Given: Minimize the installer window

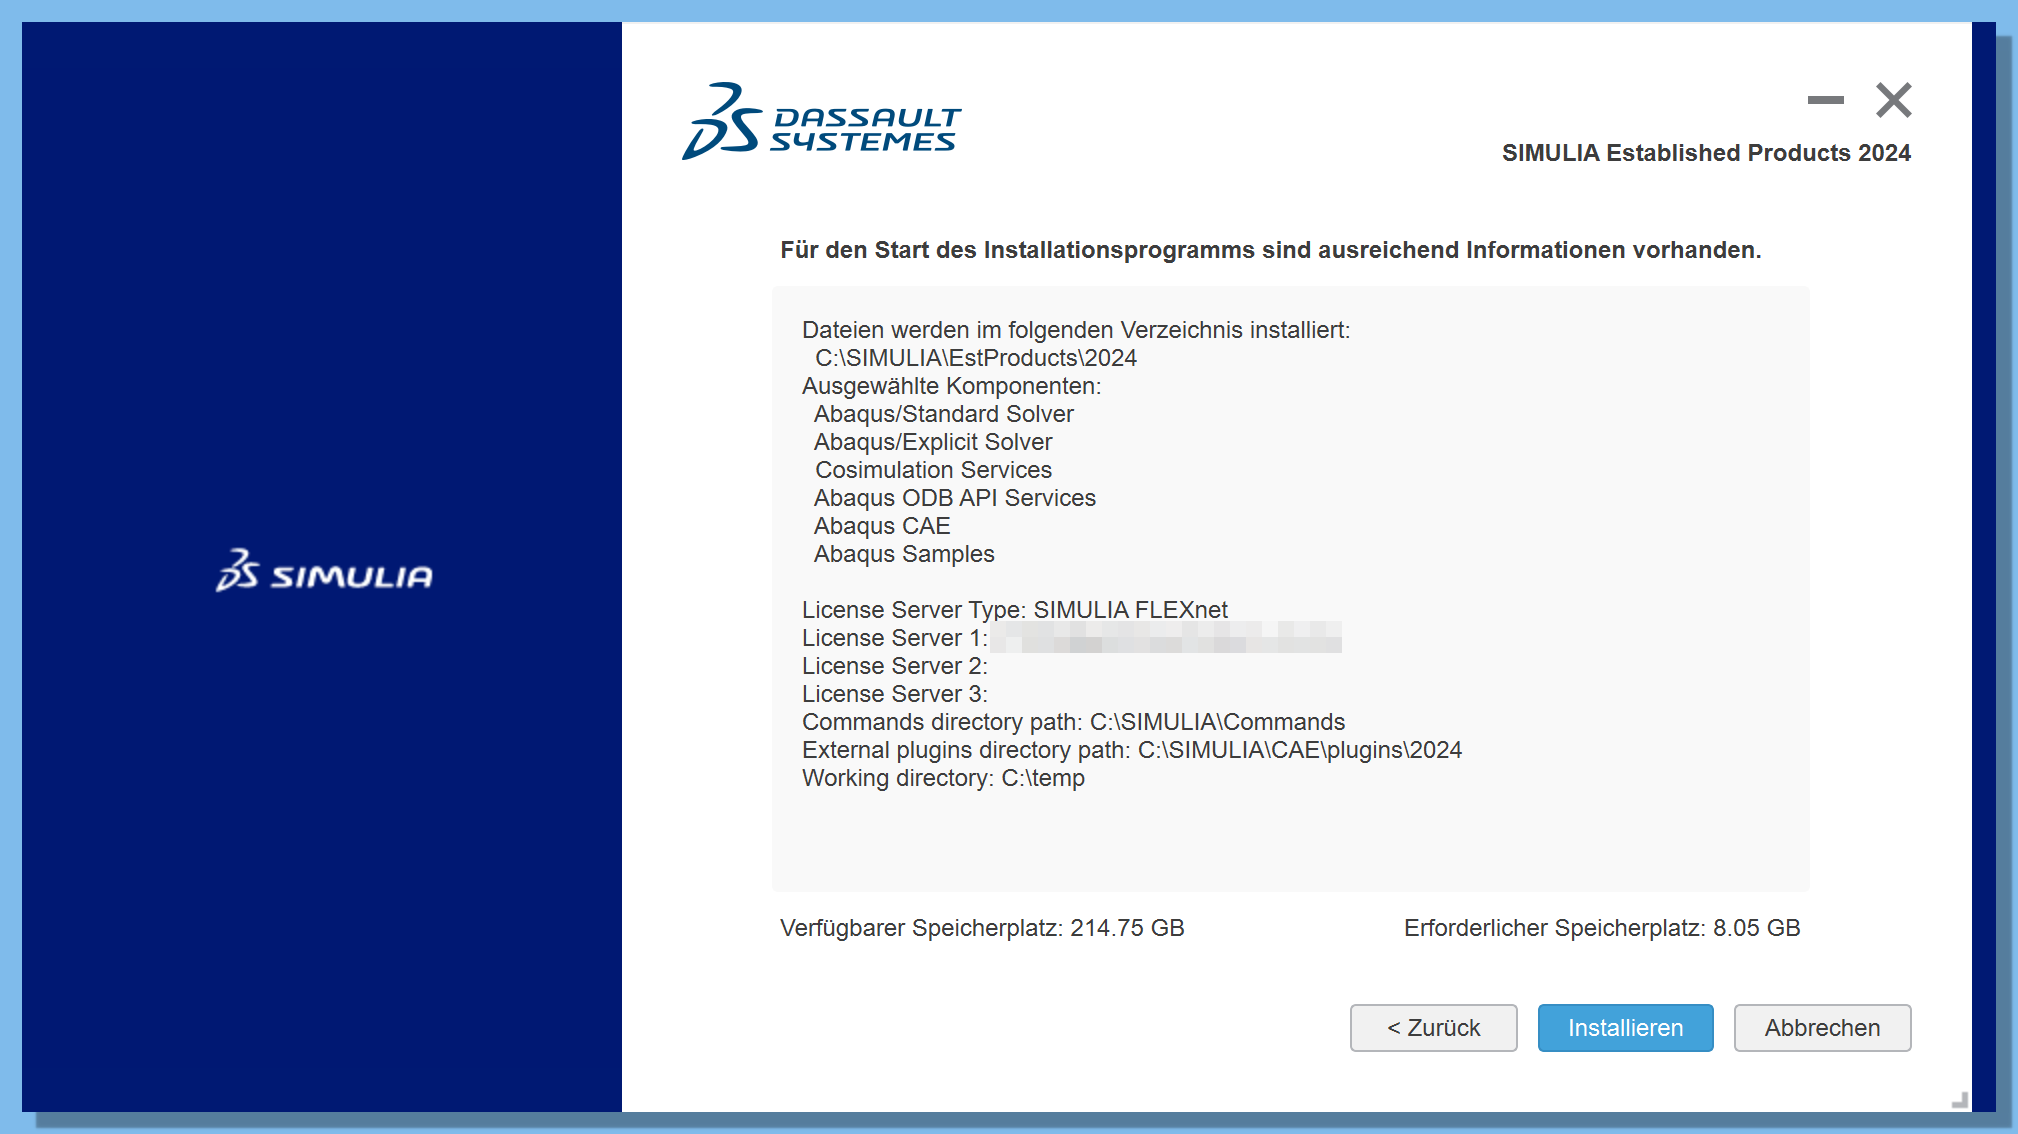Looking at the screenshot, I should point(1825,100).
